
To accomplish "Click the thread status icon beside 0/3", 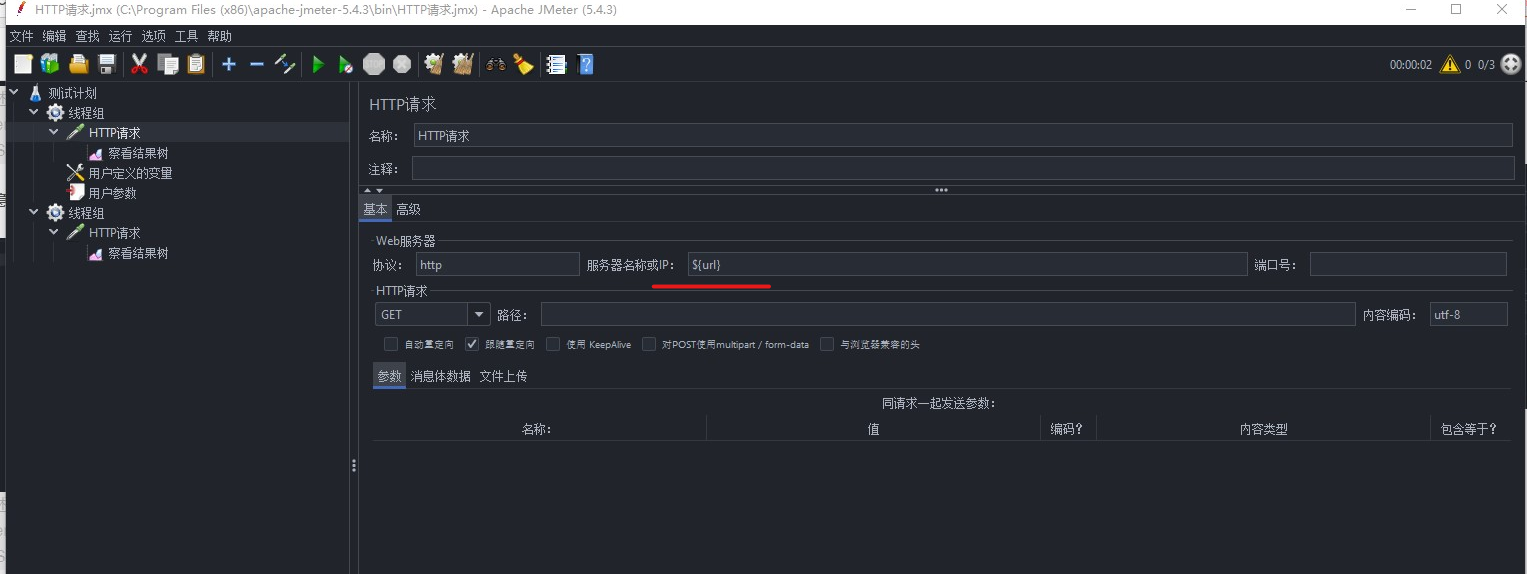I will coord(1511,64).
